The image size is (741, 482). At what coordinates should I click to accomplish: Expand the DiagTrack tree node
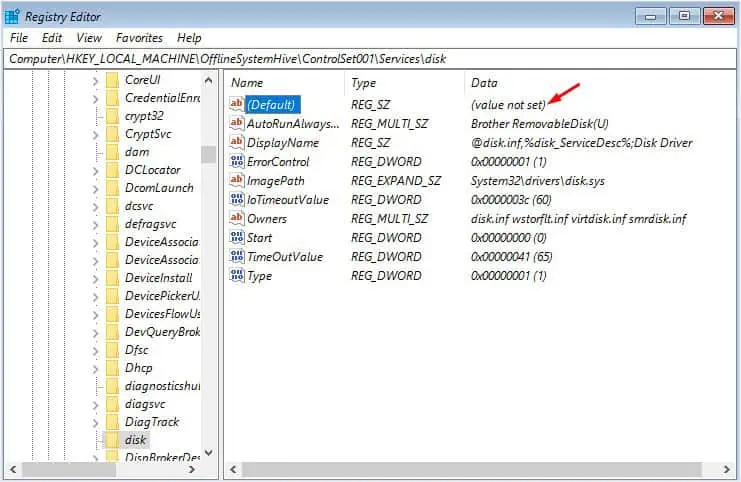tap(95, 423)
